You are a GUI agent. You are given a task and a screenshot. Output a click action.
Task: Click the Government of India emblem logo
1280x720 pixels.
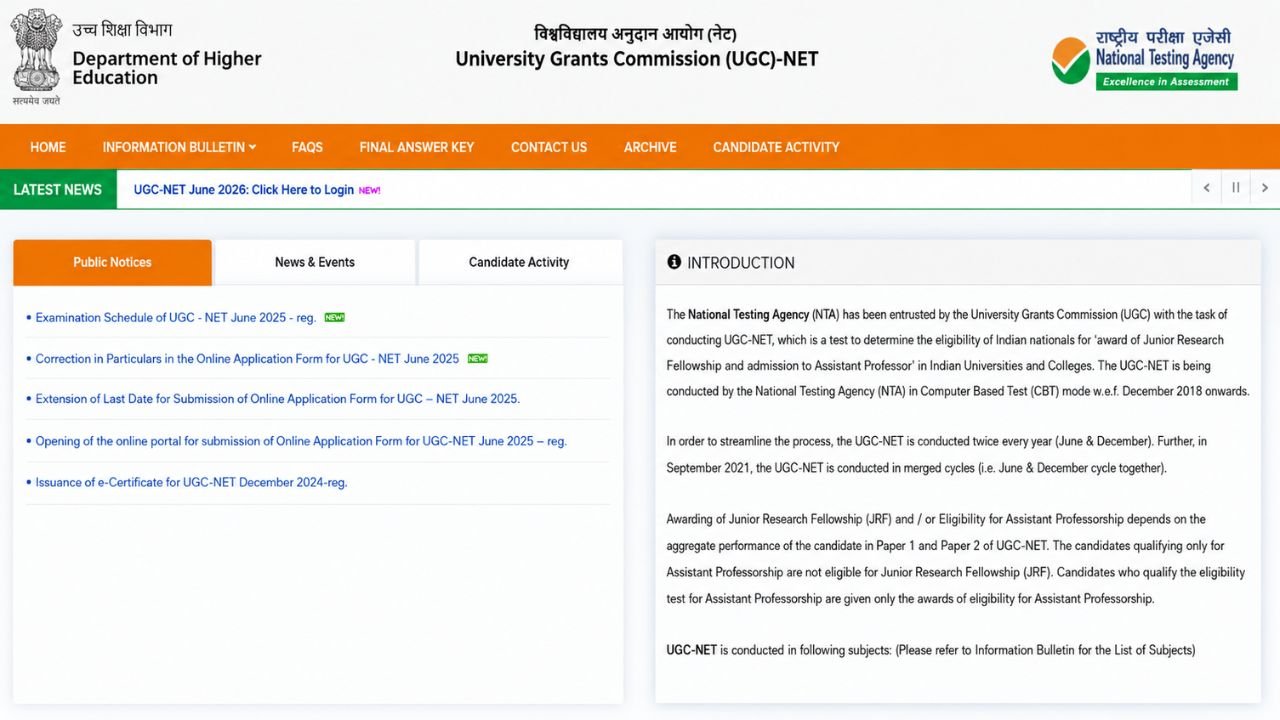pyautogui.click(x=37, y=56)
